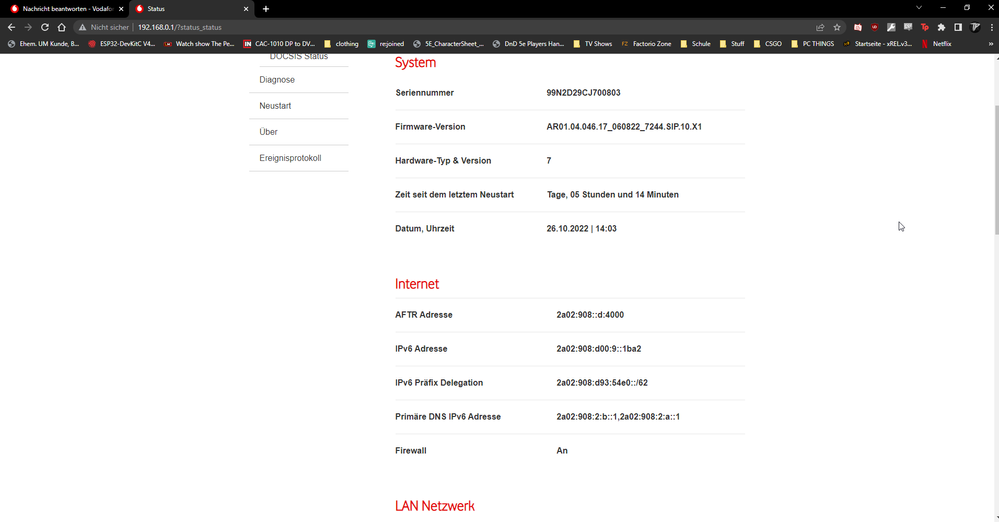The width and height of the screenshot is (999, 522).
Task: Click the 'Hardware-Typ & Version' label
Action: (443, 161)
